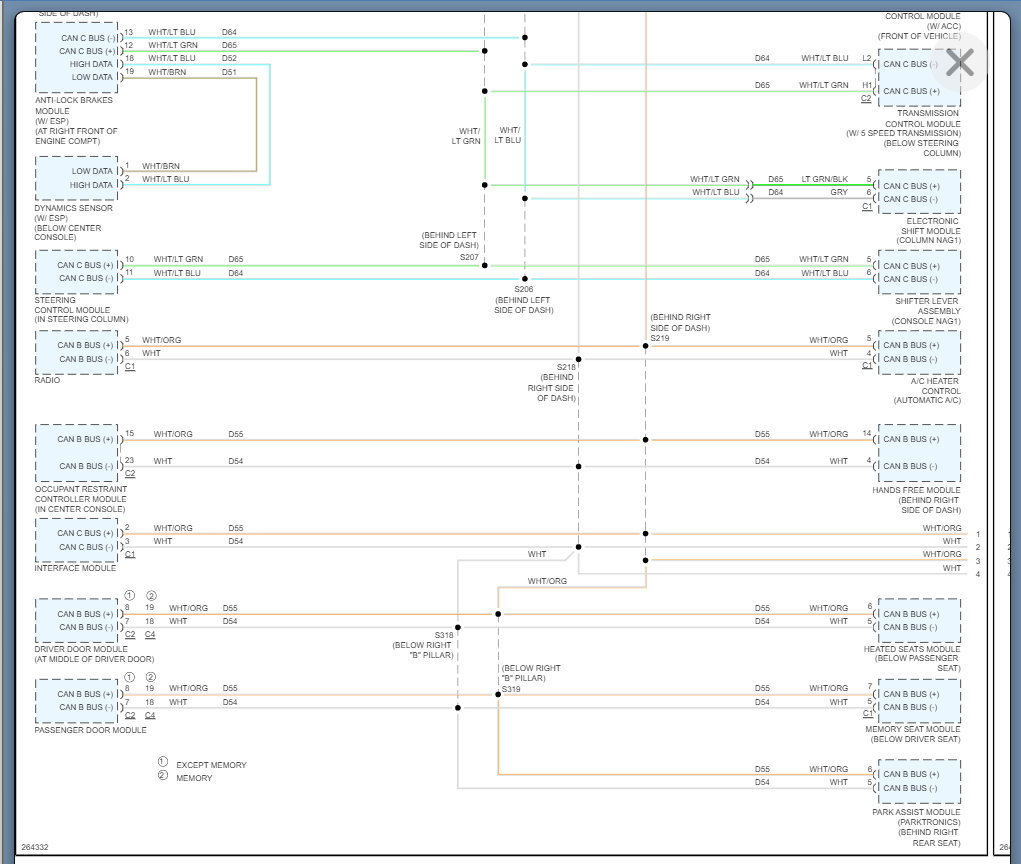Click the C1 connector link at Memory Seat Module
Viewport: 1021px width, 864px height.
click(867, 714)
